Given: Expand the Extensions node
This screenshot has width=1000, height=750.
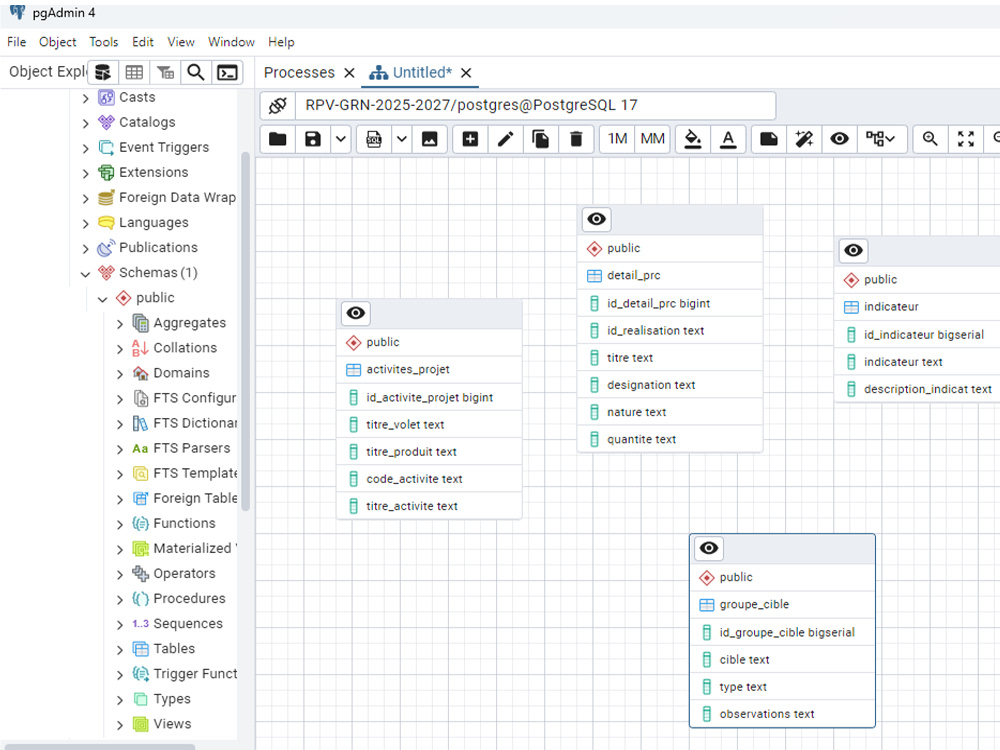Looking at the screenshot, I should coord(85,173).
